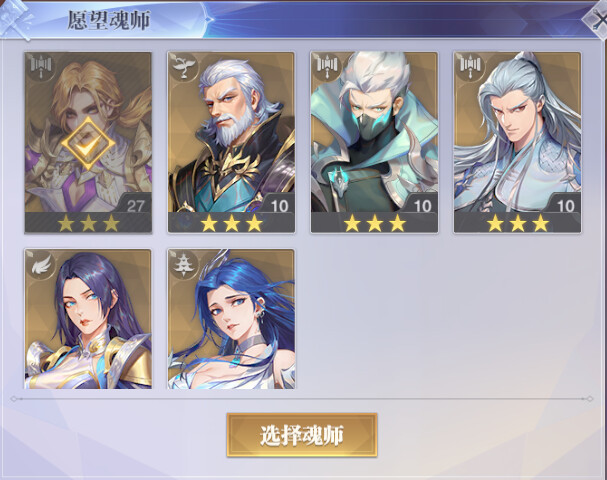Choose the purple-haired armored woman card
607x480 pixels.
tap(88, 319)
